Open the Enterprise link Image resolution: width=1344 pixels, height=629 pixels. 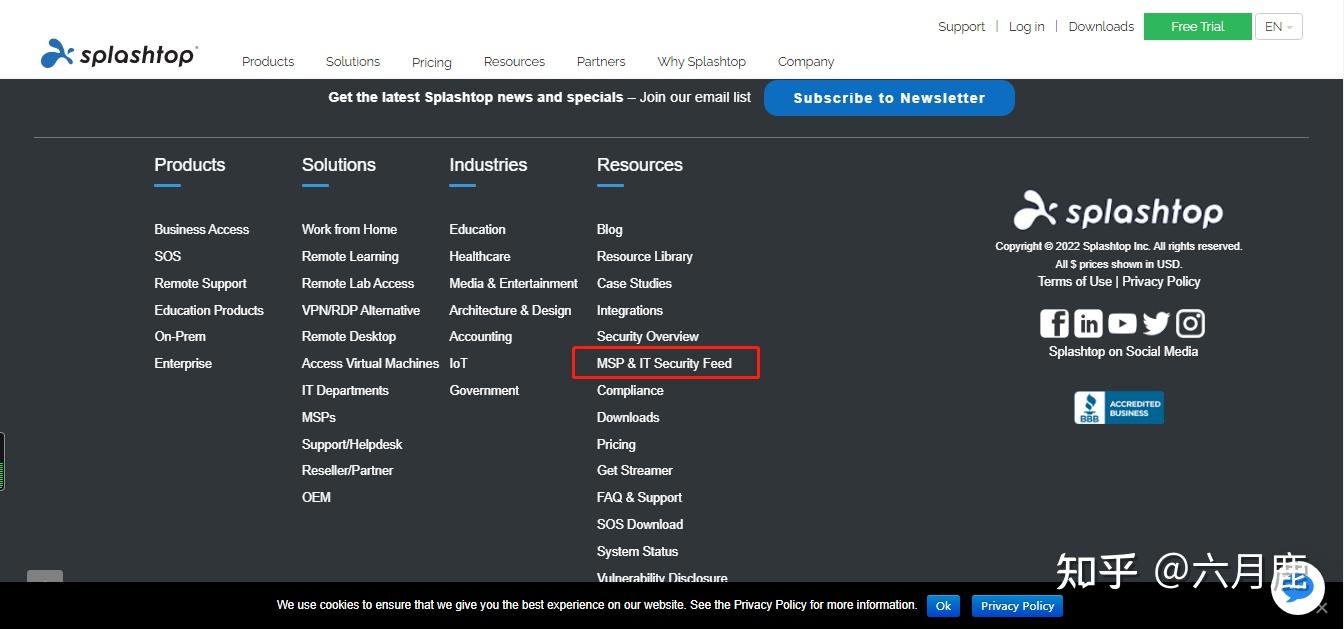pyautogui.click(x=183, y=363)
